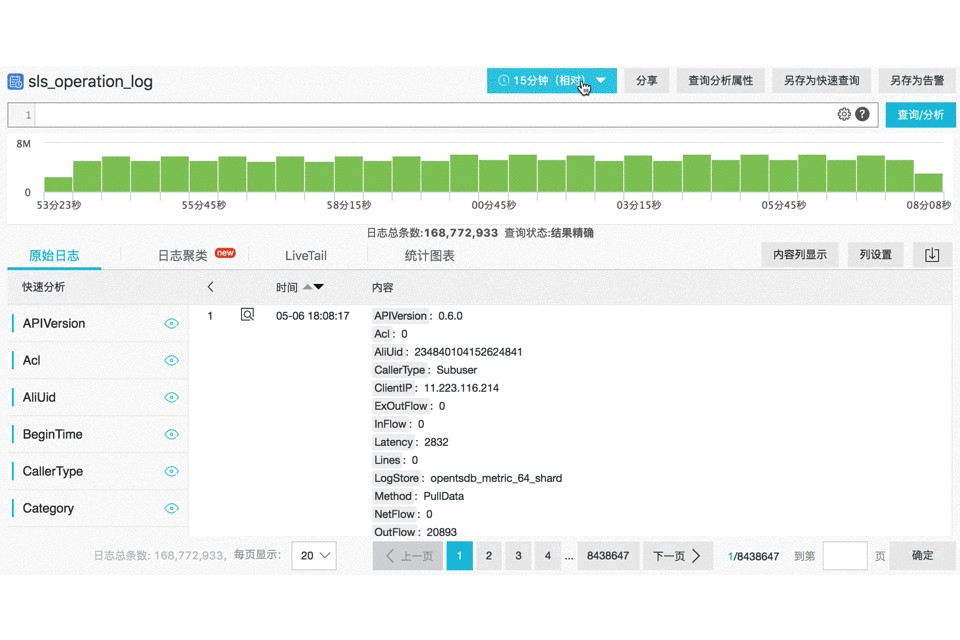The image size is (960, 640).
Task: Click the ClientIP value 11.223.116.214
Action: pyautogui.click(x=461, y=388)
